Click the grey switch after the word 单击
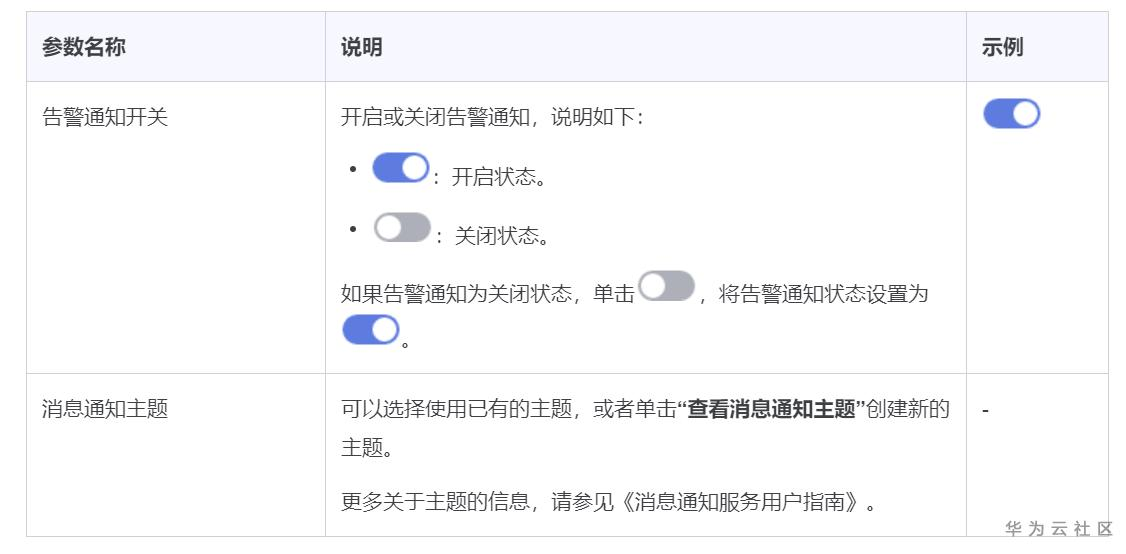 click(666, 287)
